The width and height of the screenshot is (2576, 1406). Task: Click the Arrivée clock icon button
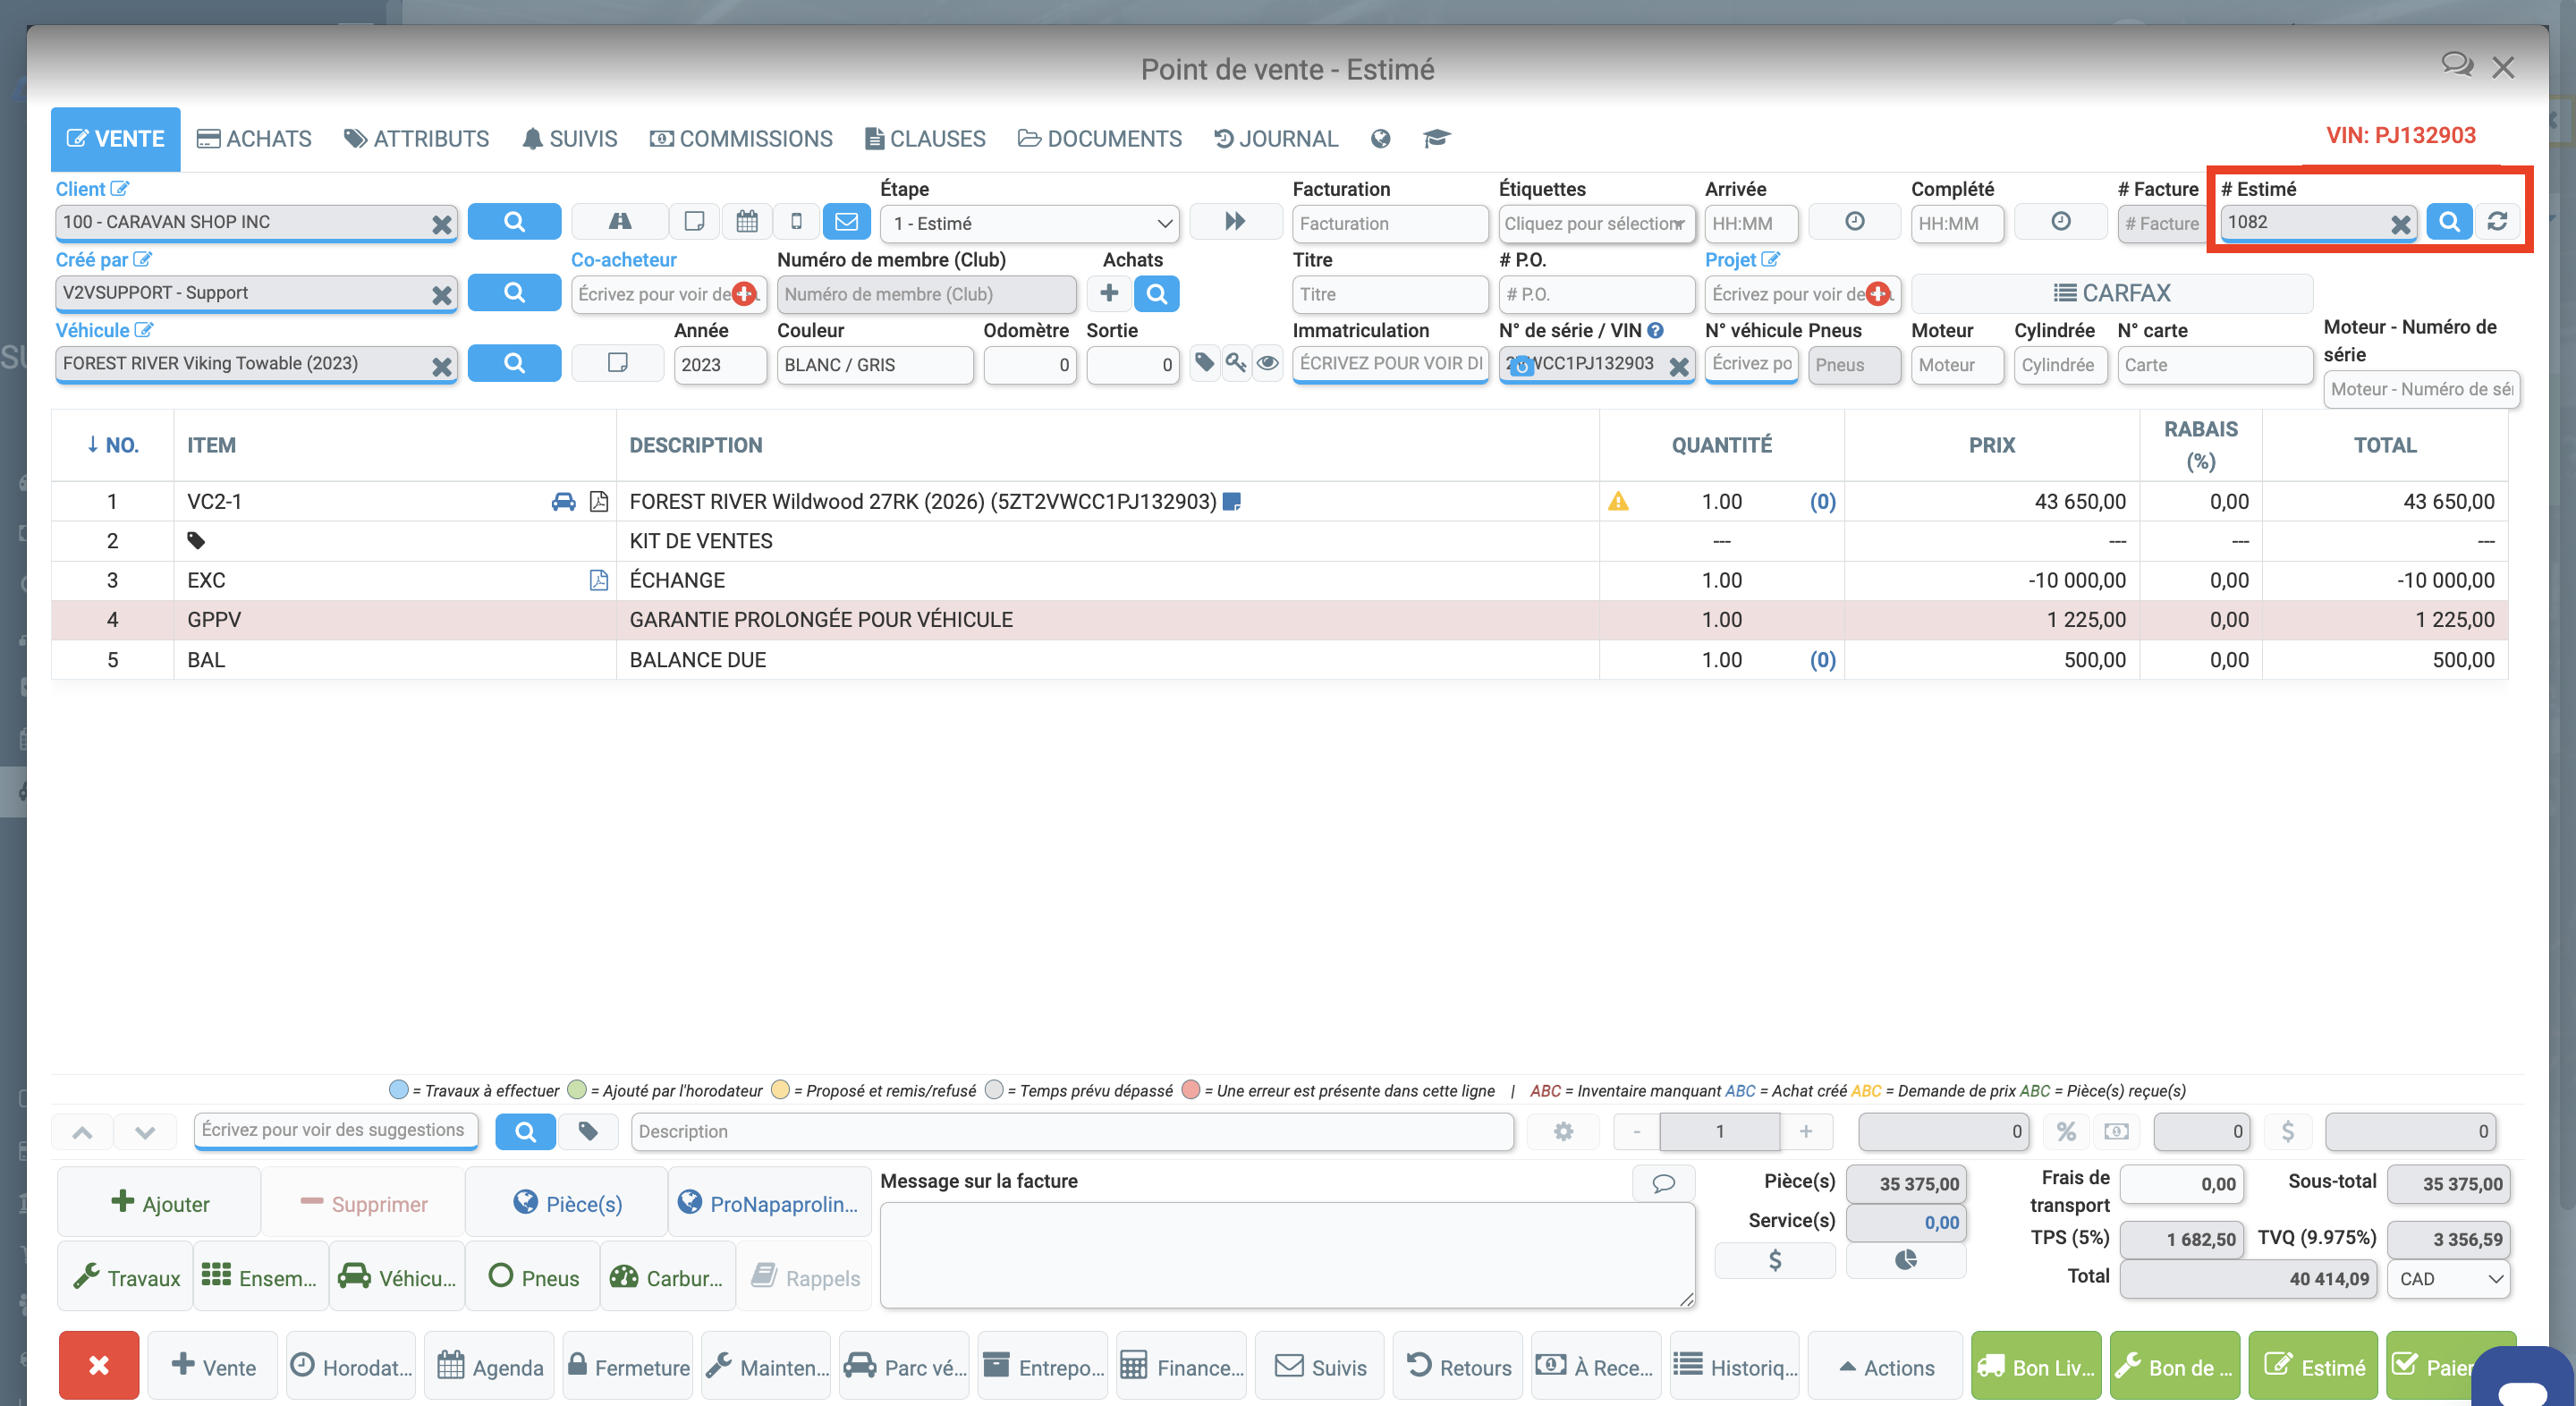(x=1854, y=222)
